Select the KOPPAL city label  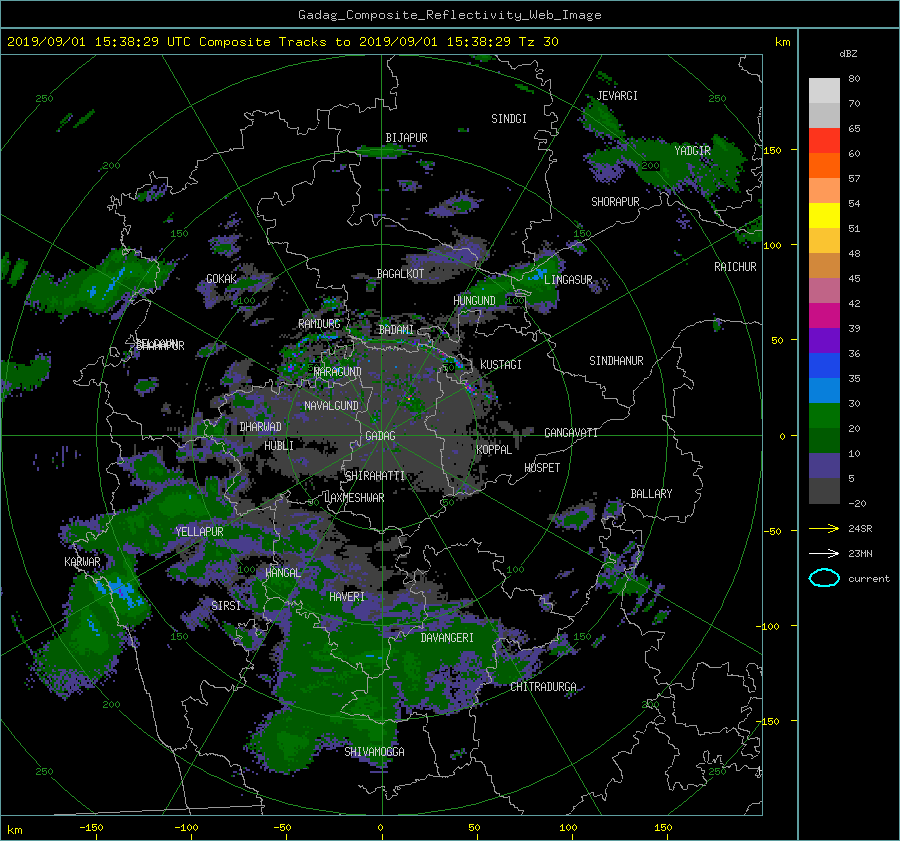coord(494,450)
